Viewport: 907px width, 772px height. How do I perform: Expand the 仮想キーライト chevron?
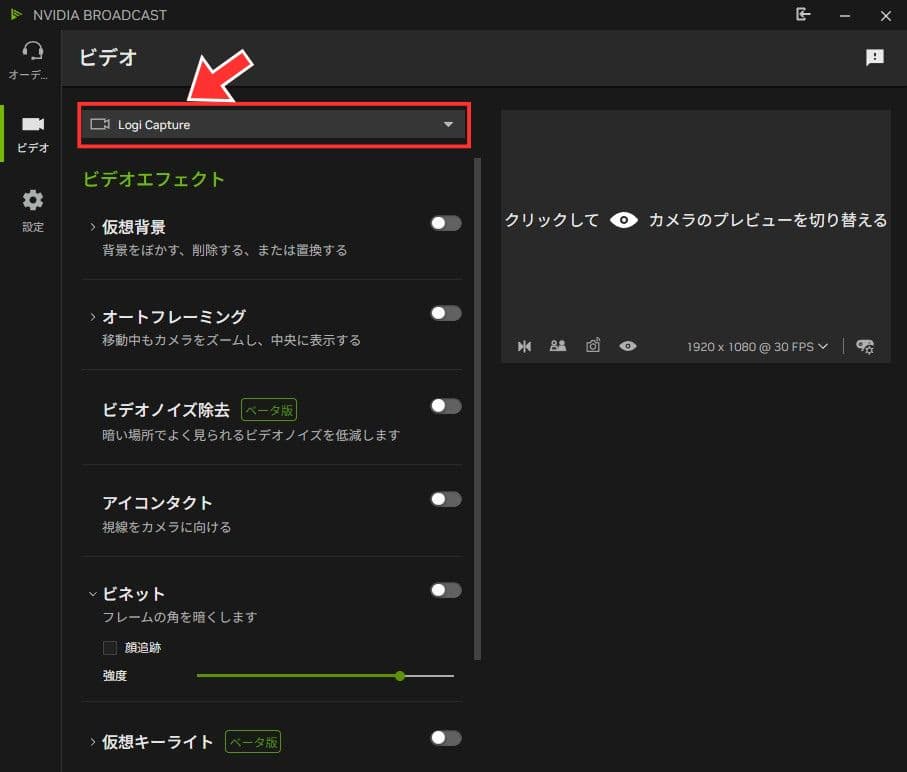93,742
